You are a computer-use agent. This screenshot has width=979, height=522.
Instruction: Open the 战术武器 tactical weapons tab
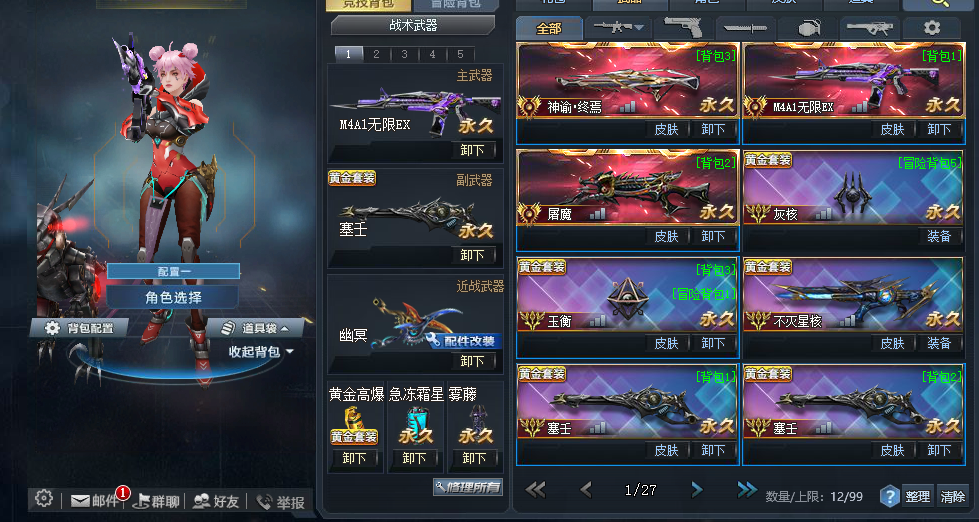point(413,25)
